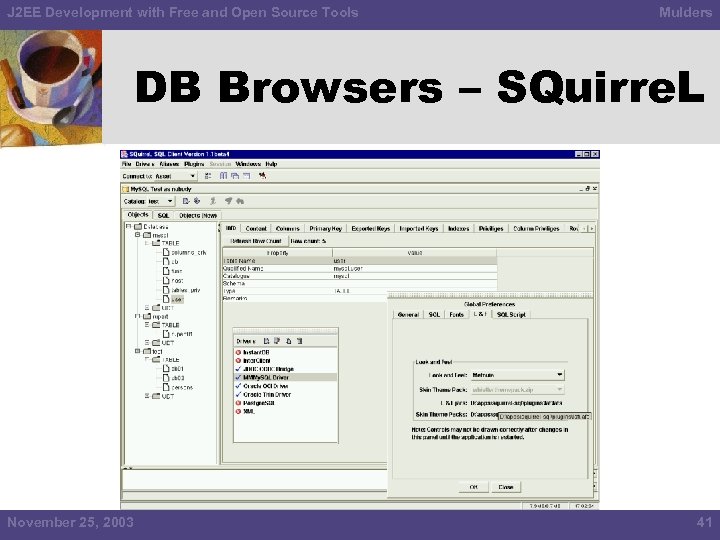Open the File menu
The height and width of the screenshot is (540, 720).
[127, 164]
